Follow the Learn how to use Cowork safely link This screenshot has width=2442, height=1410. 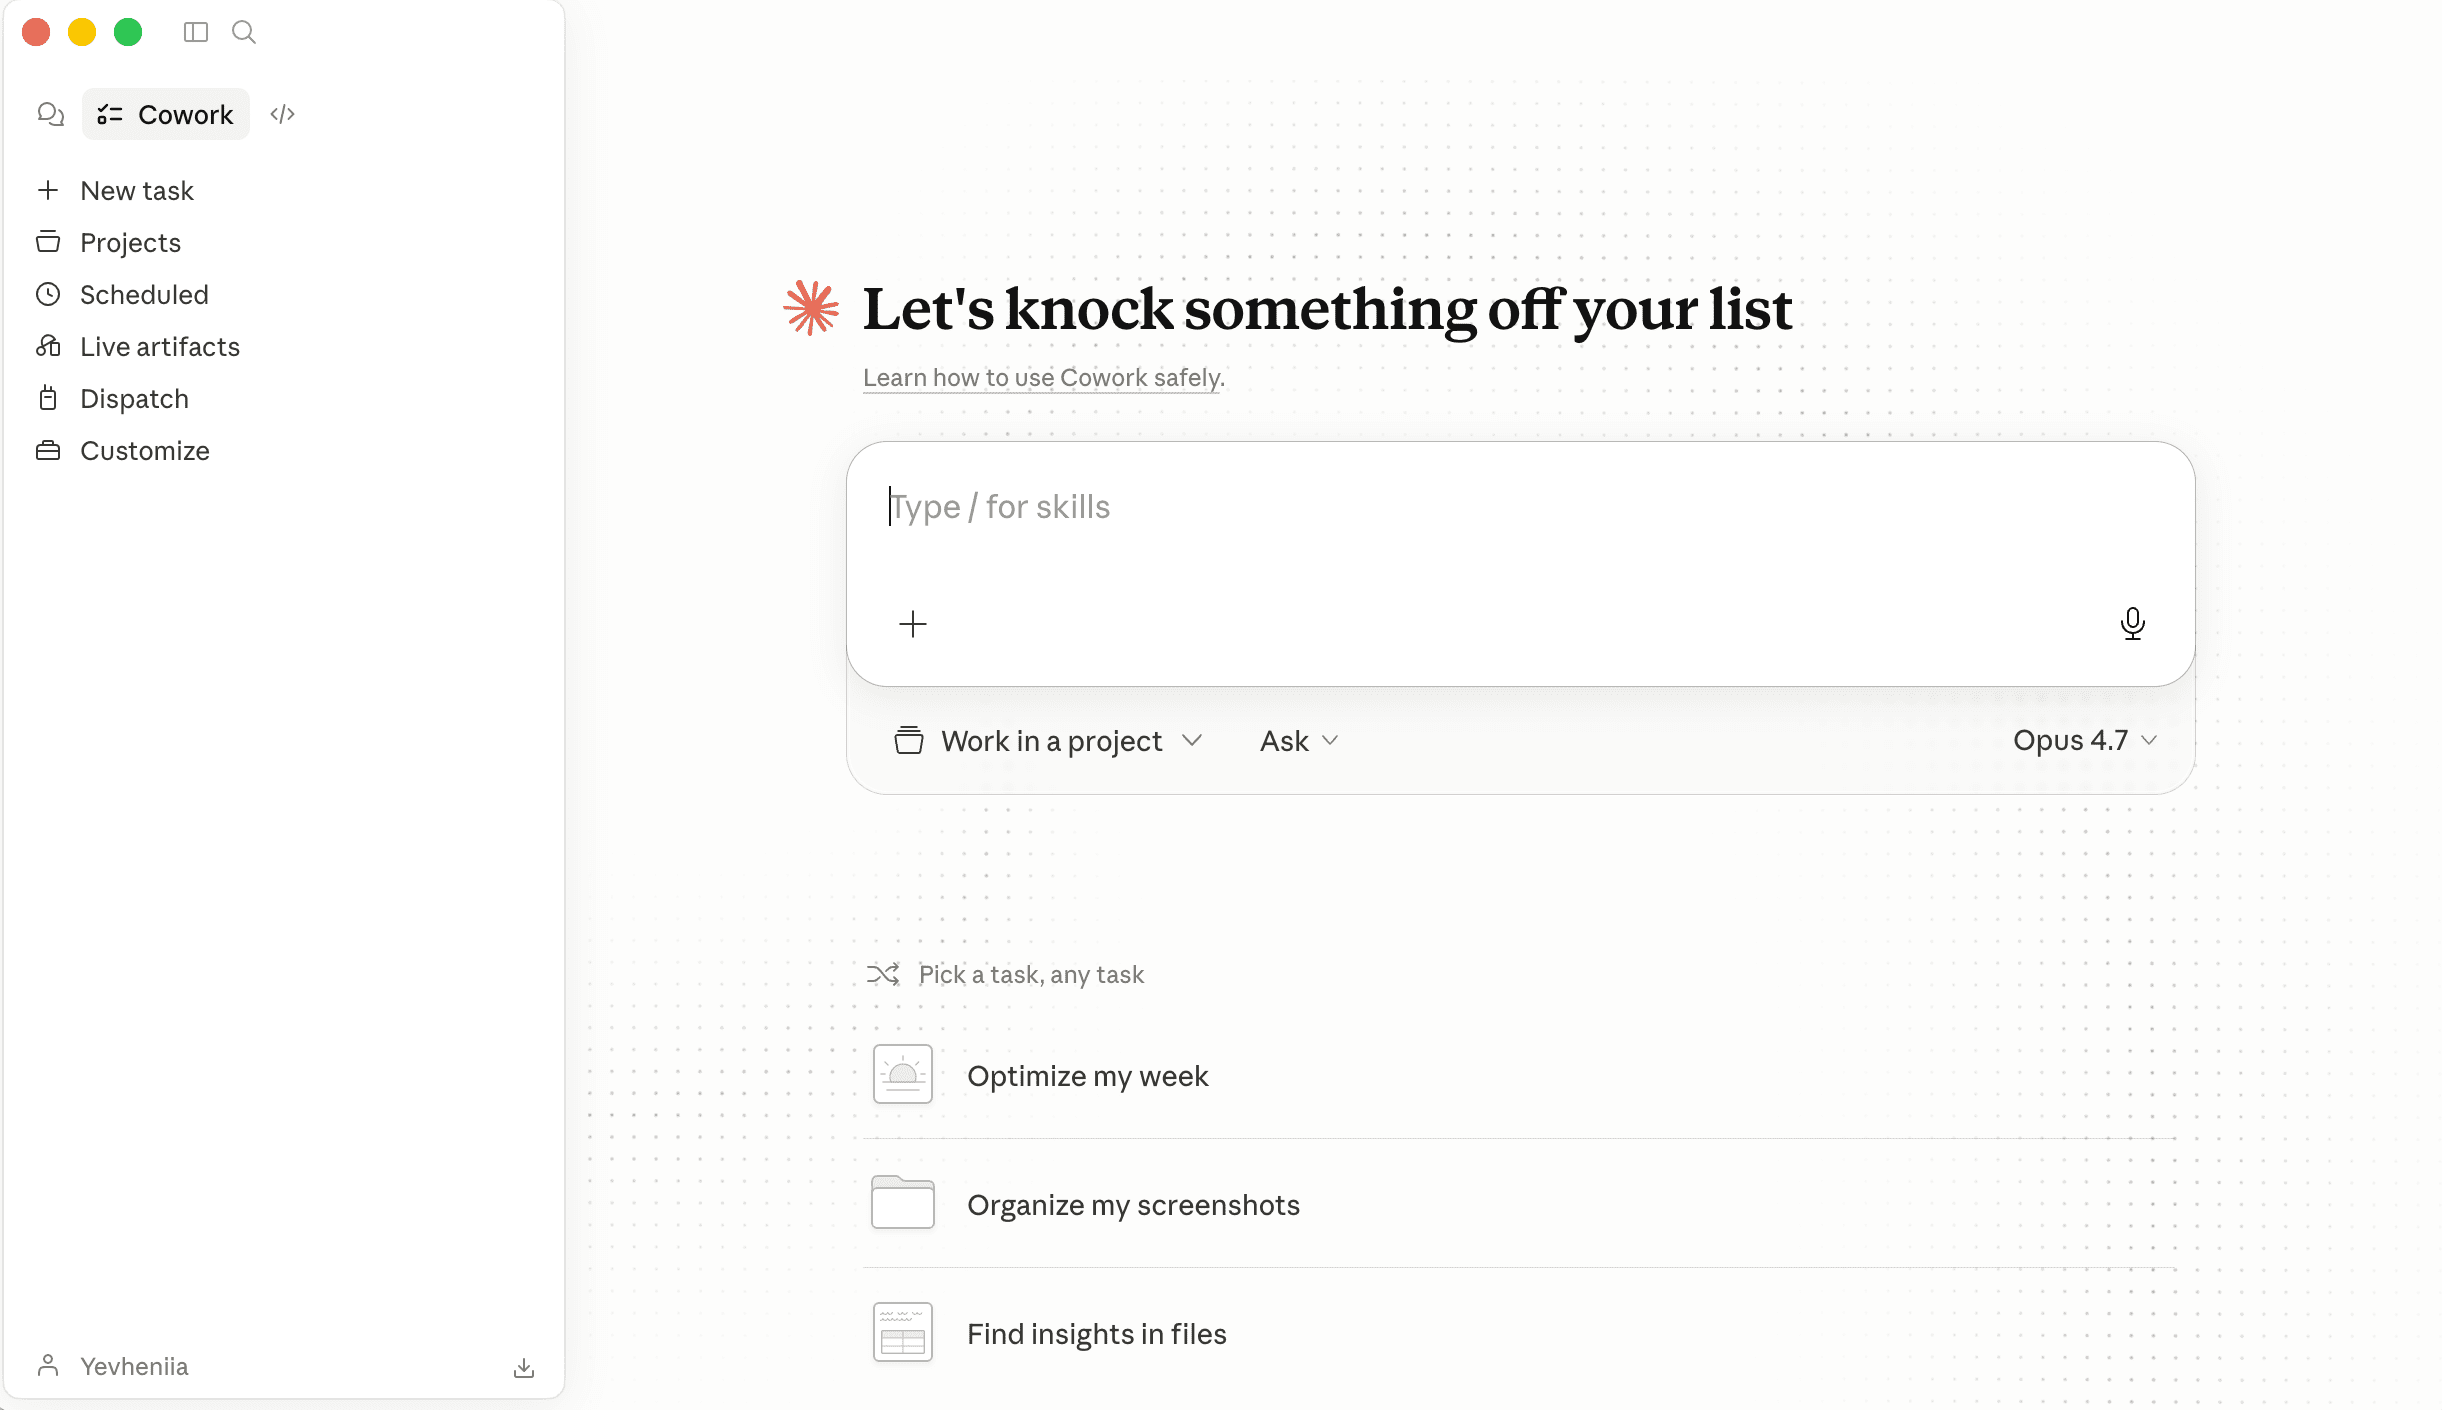click(1043, 377)
